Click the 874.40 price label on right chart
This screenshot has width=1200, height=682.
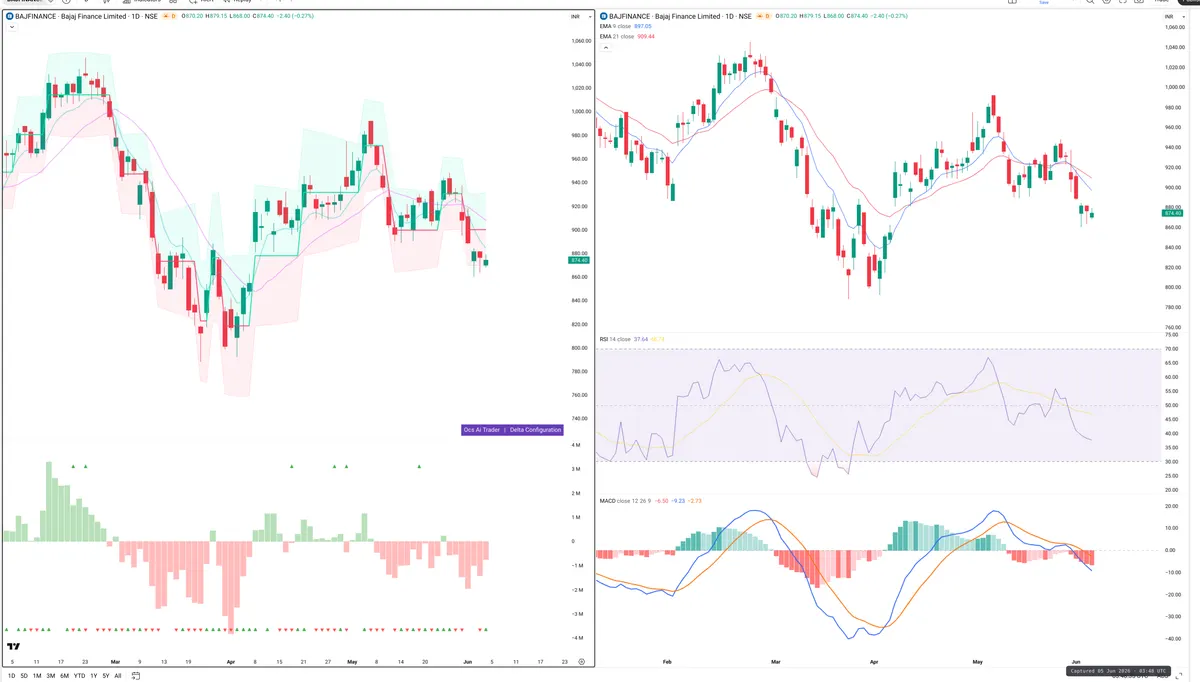(1173, 213)
